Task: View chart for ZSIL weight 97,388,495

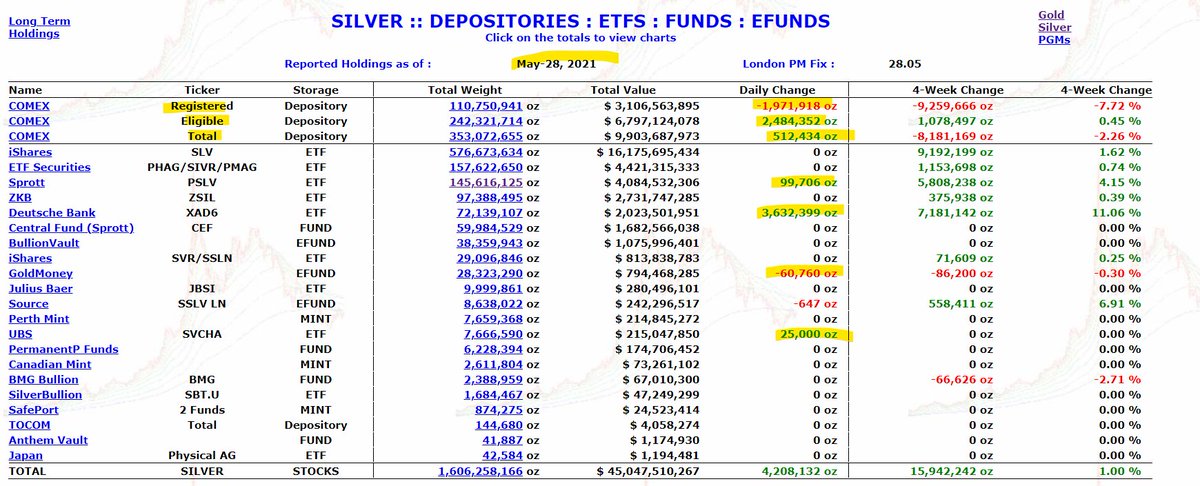Action: click(x=489, y=198)
